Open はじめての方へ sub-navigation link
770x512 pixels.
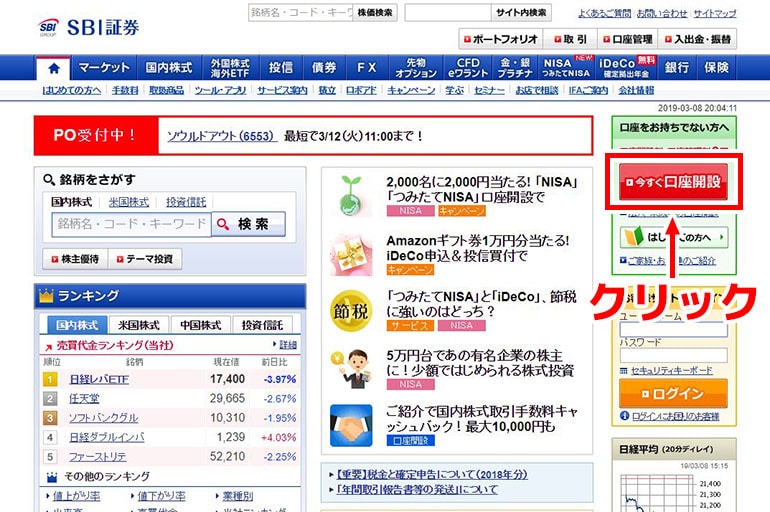click(x=72, y=90)
